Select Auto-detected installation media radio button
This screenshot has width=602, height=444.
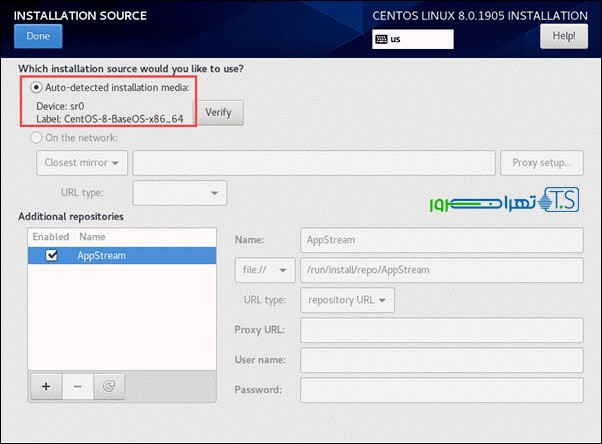tap(36, 87)
